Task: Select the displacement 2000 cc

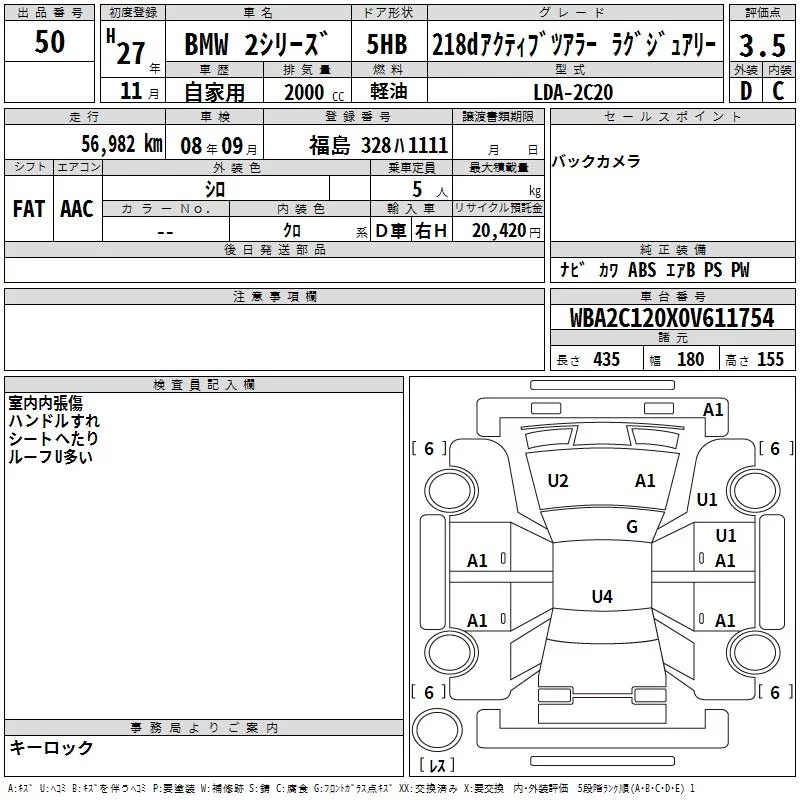Action: pos(314,92)
